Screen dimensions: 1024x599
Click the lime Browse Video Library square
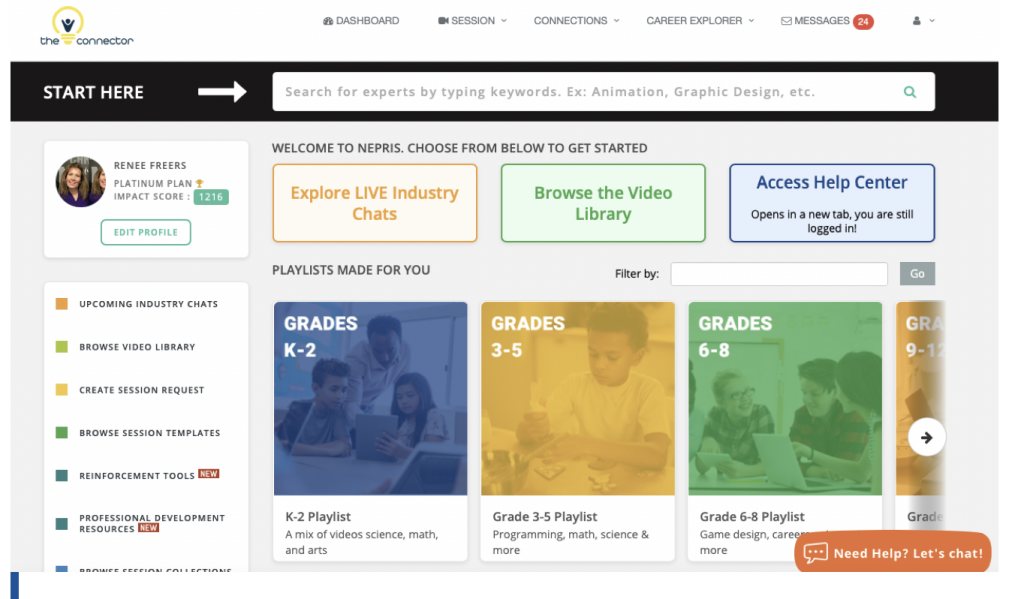(x=62, y=347)
